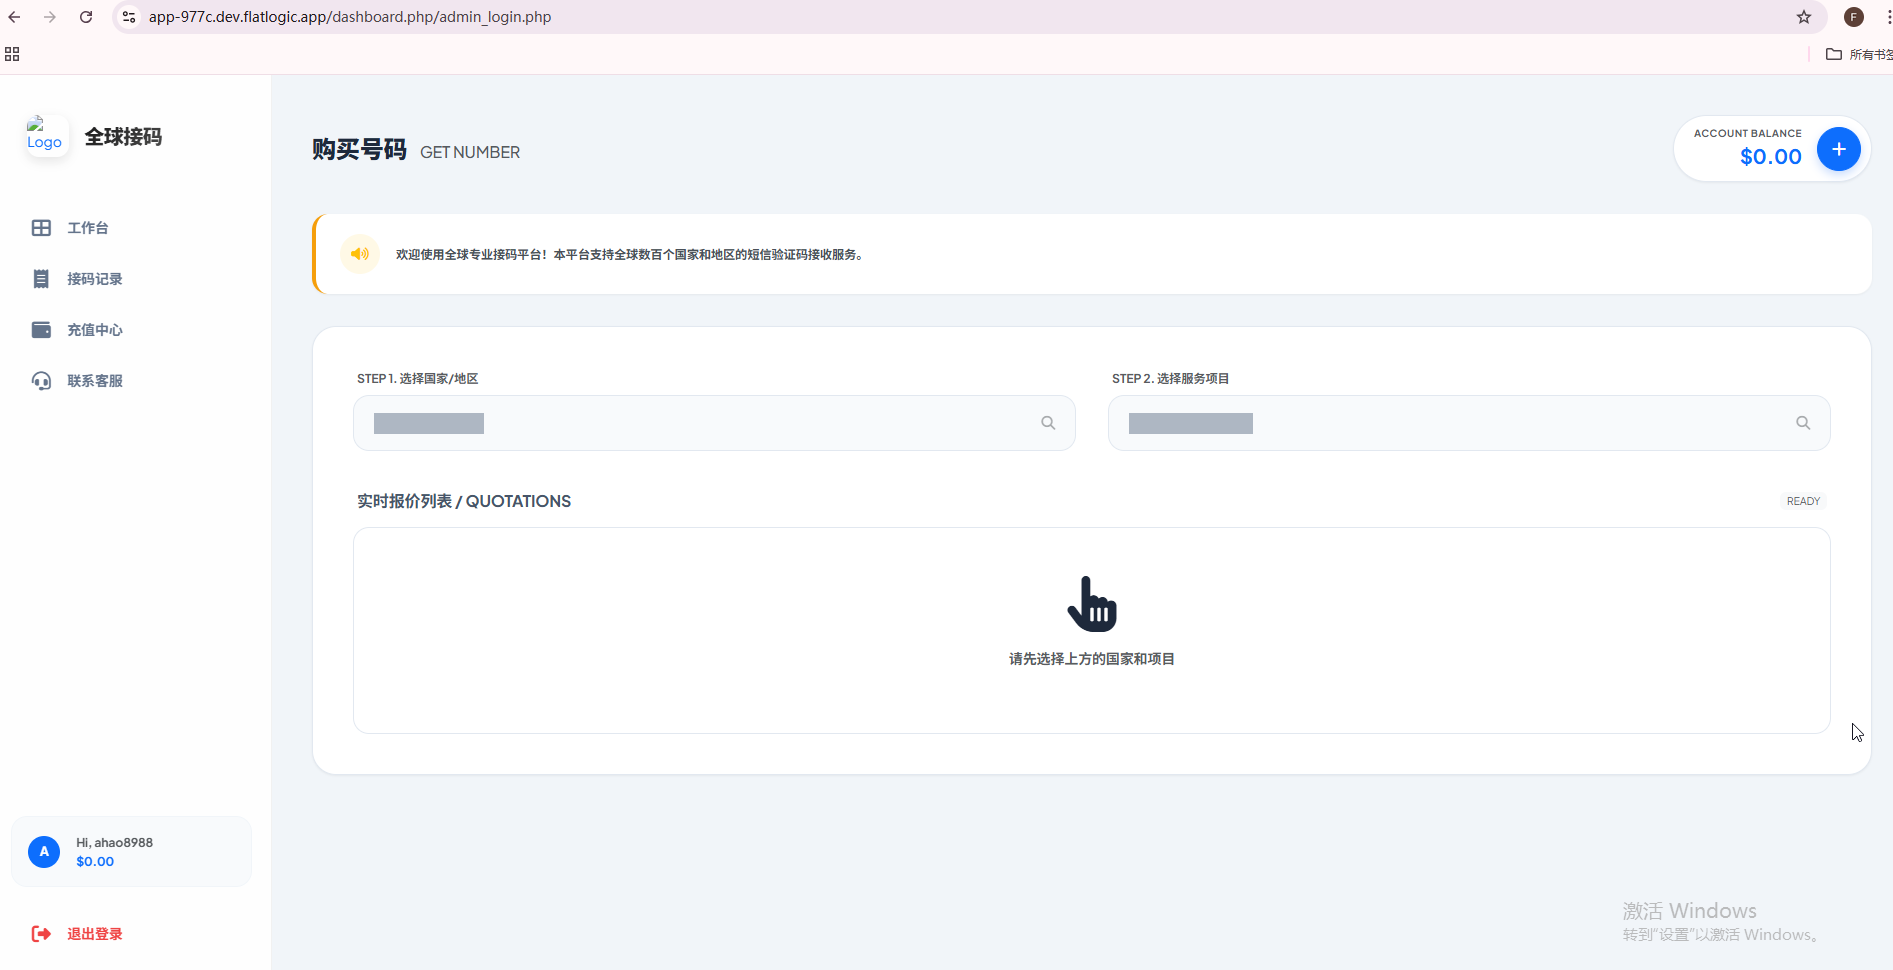
Task: Click the user avatar A circle
Action: coord(44,852)
